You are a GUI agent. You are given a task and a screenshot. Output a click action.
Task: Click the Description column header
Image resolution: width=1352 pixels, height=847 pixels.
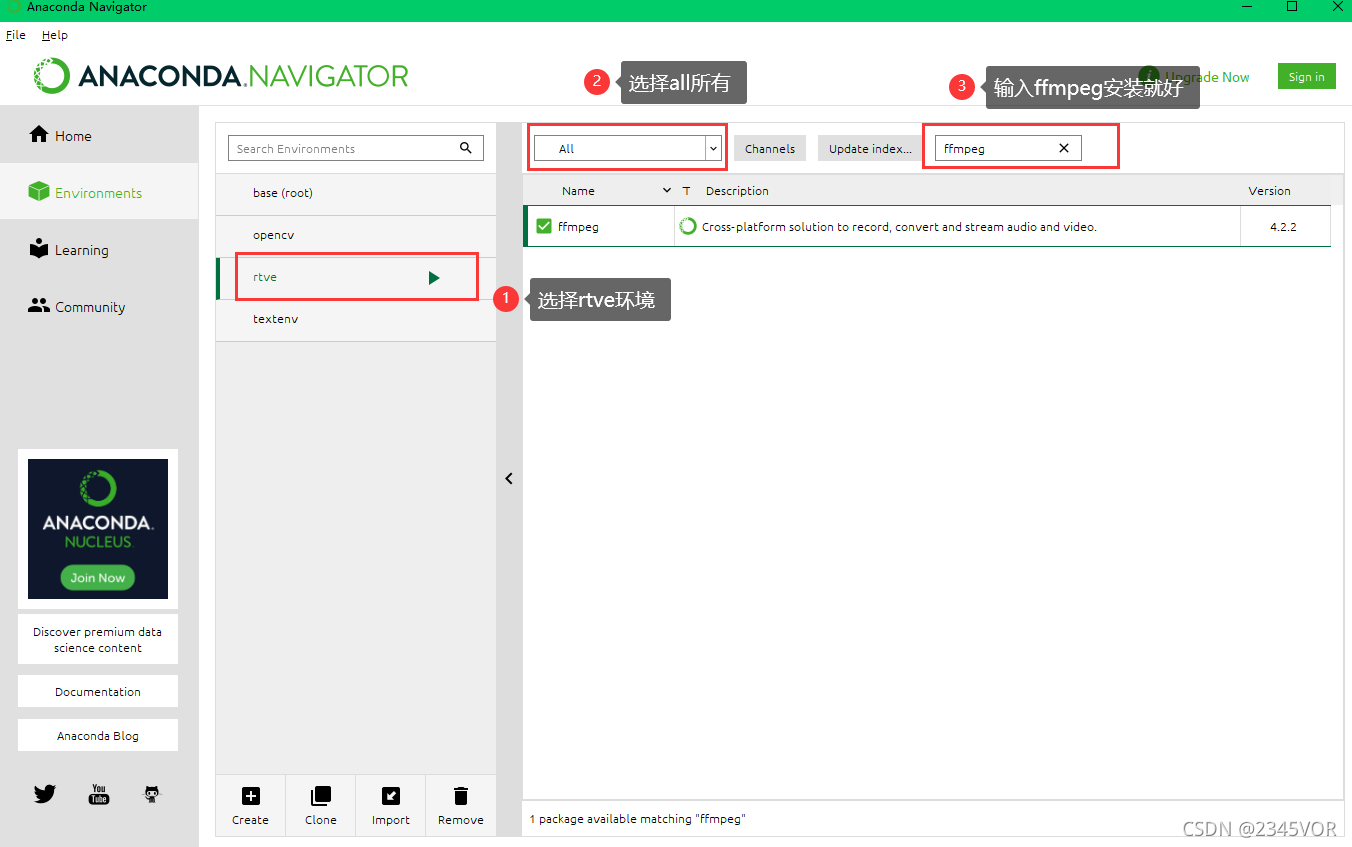[x=737, y=190]
